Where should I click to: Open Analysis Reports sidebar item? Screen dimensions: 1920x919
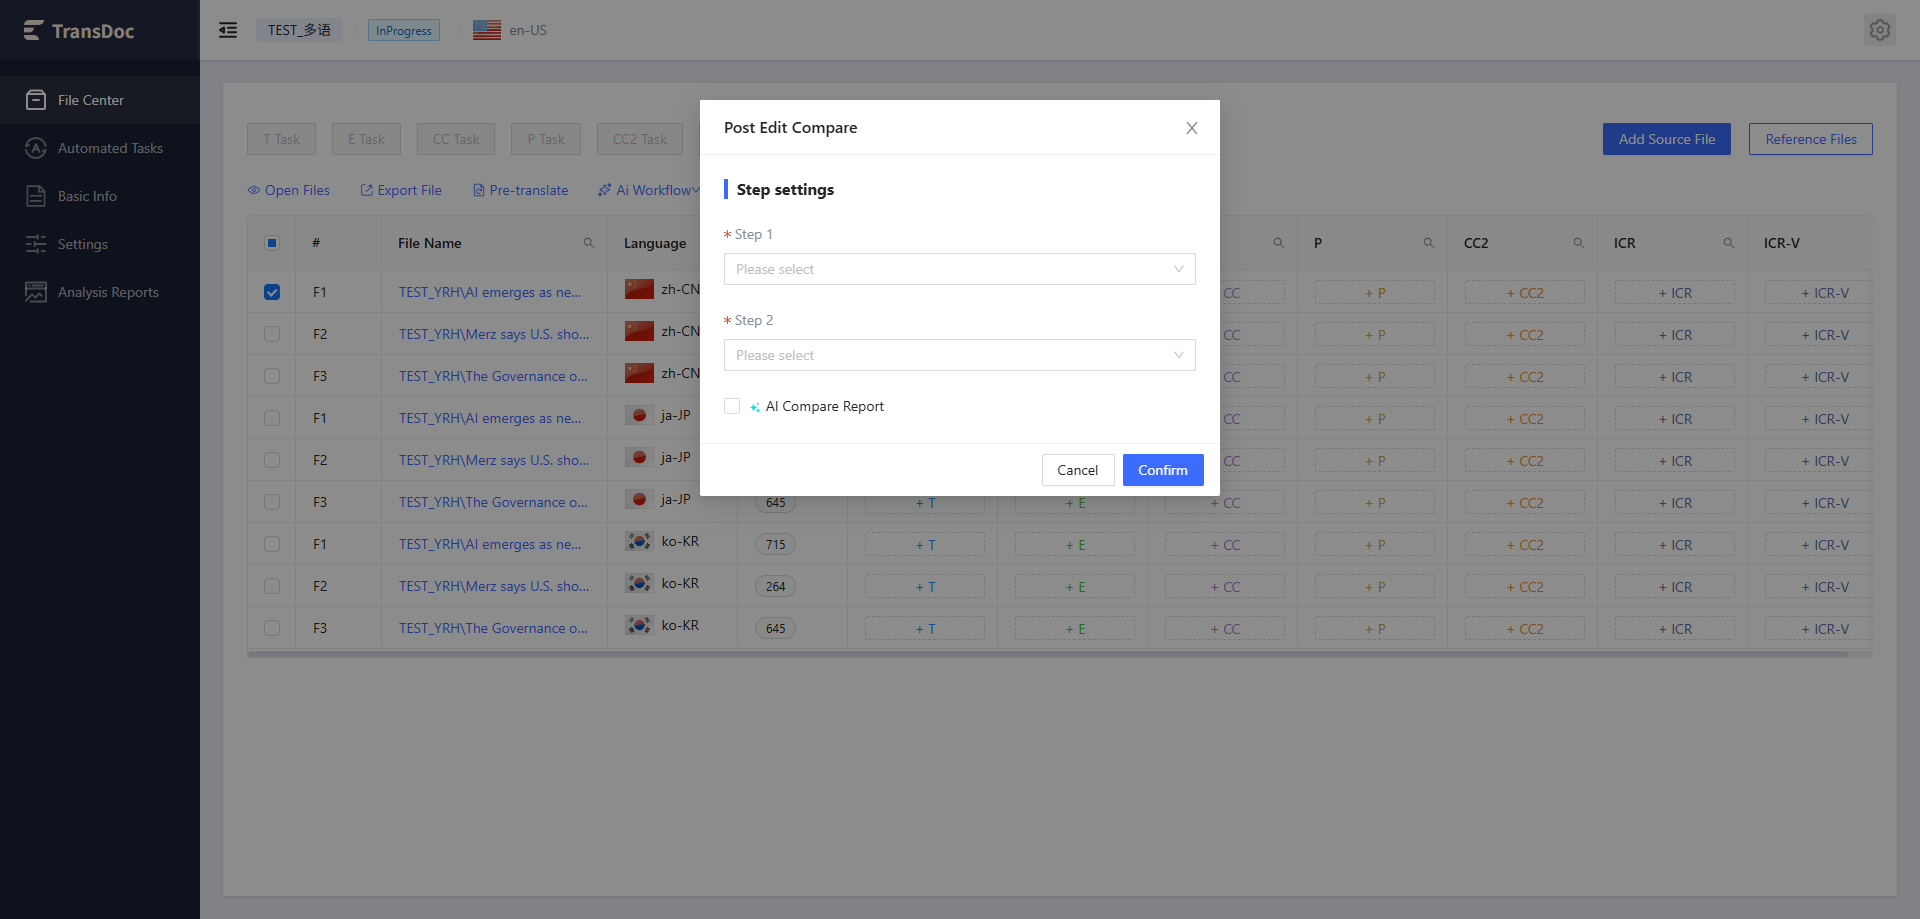point(100,292)
